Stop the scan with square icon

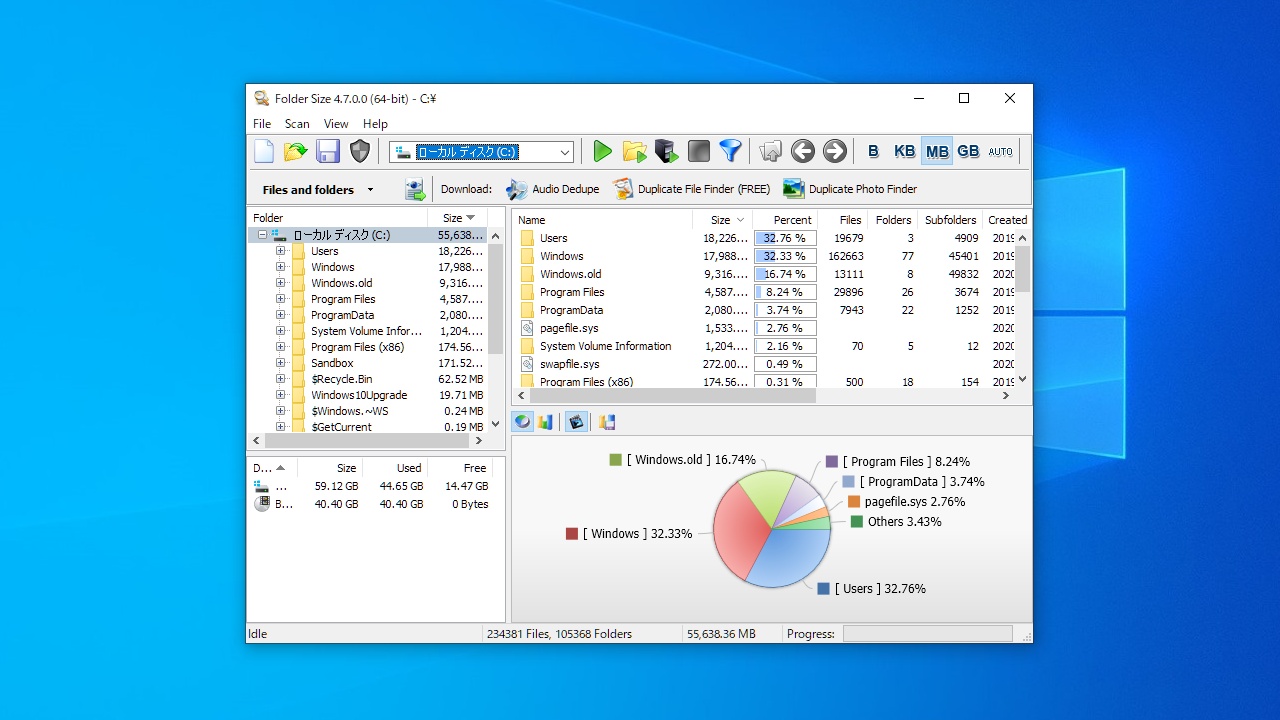coord(699,151)
